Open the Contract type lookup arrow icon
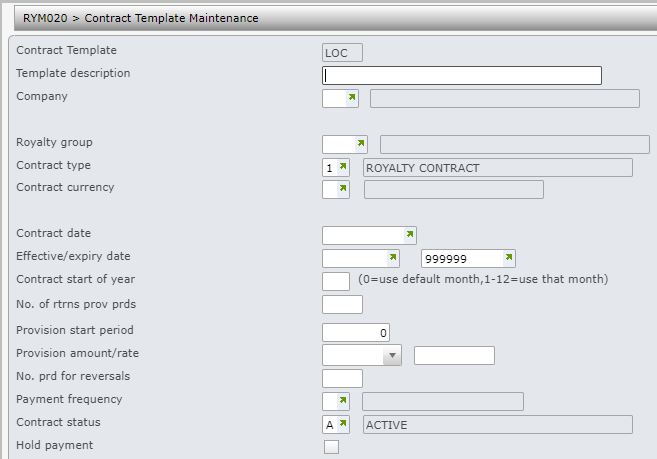 click(x=343, y=166)
